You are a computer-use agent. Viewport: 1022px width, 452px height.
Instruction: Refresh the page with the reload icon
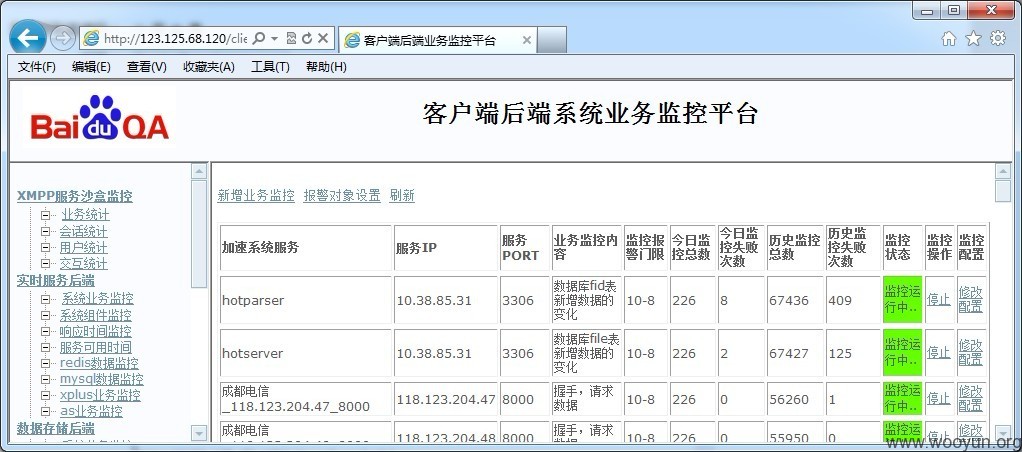click(x=306, y=38)
